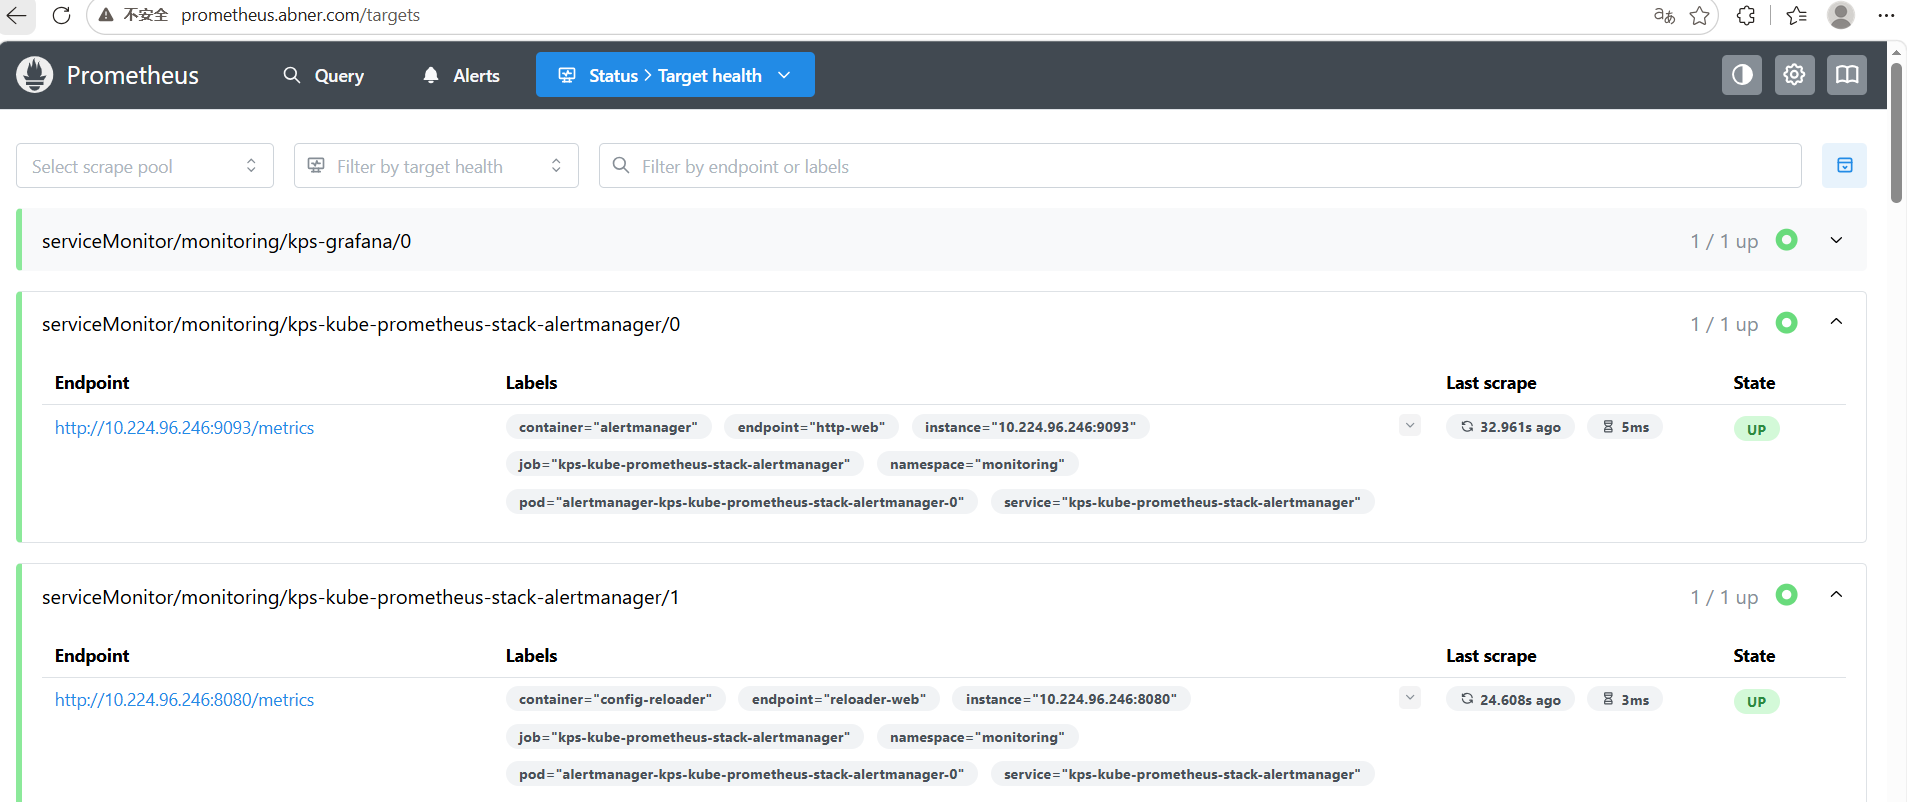Reload the page with refresh icon
1911x802 pixels.
point(61,15)
